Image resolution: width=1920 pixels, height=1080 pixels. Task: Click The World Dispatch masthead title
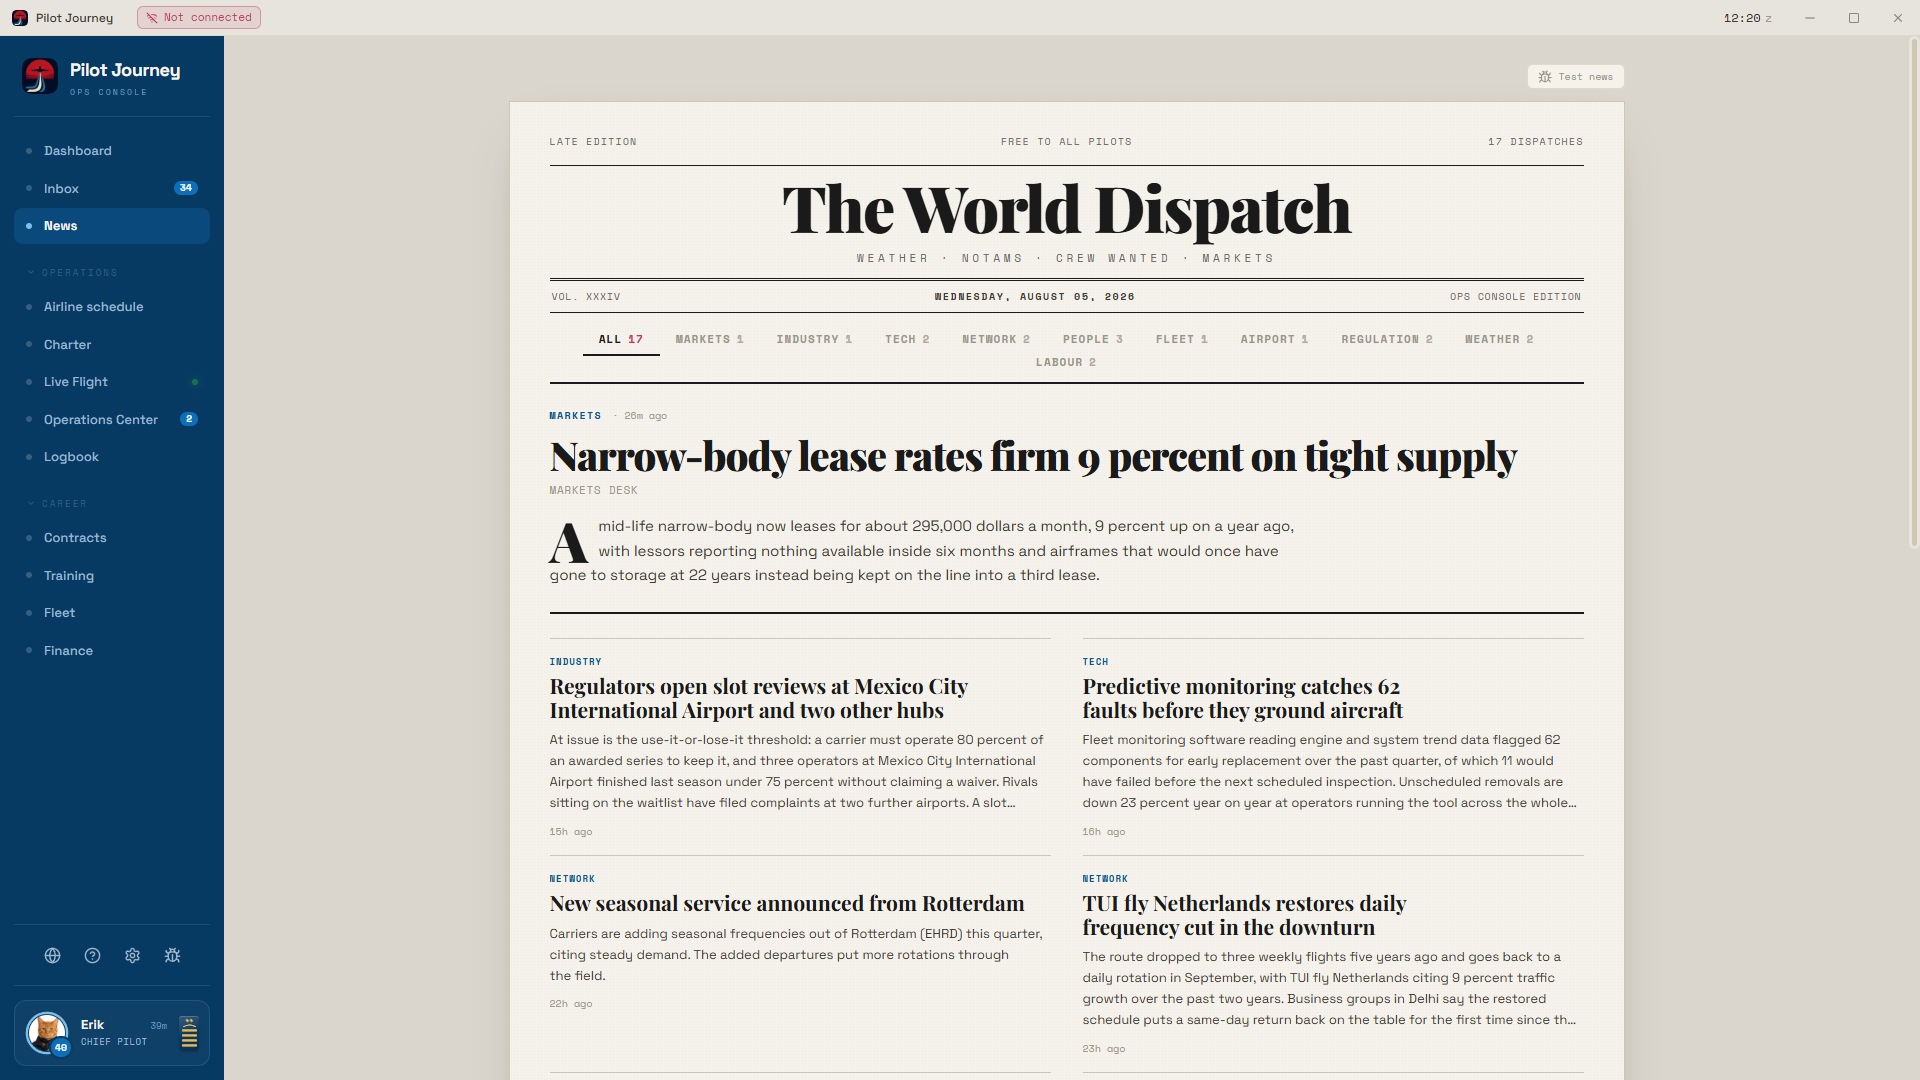1066,210
